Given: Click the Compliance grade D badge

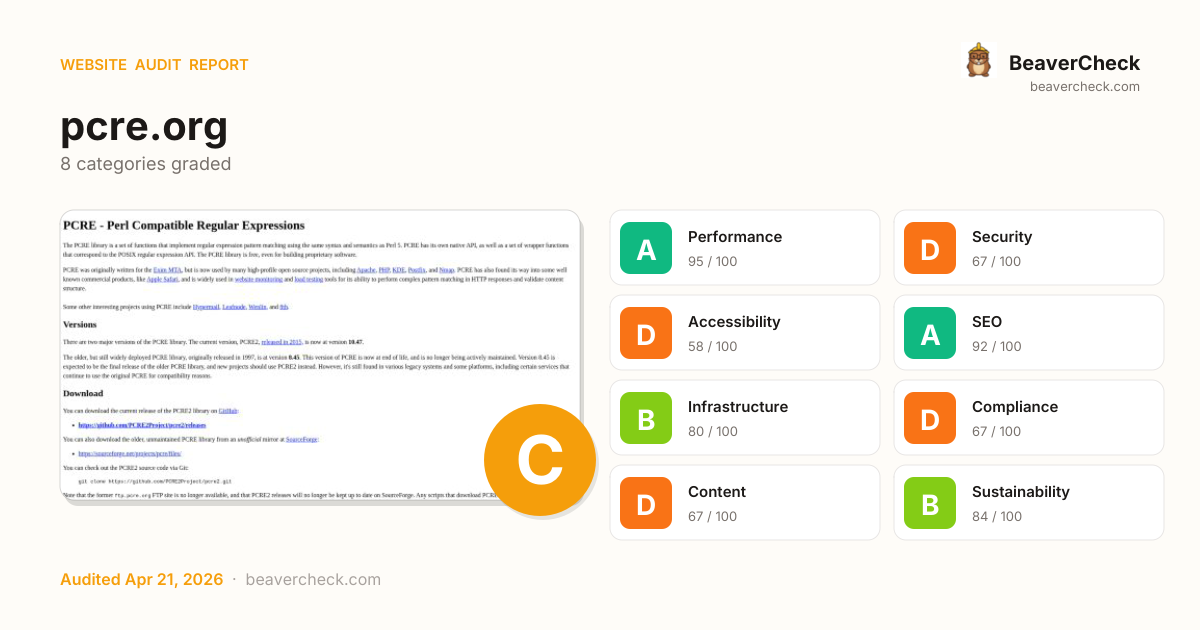Looking at the screenshot, I should 930,418.
